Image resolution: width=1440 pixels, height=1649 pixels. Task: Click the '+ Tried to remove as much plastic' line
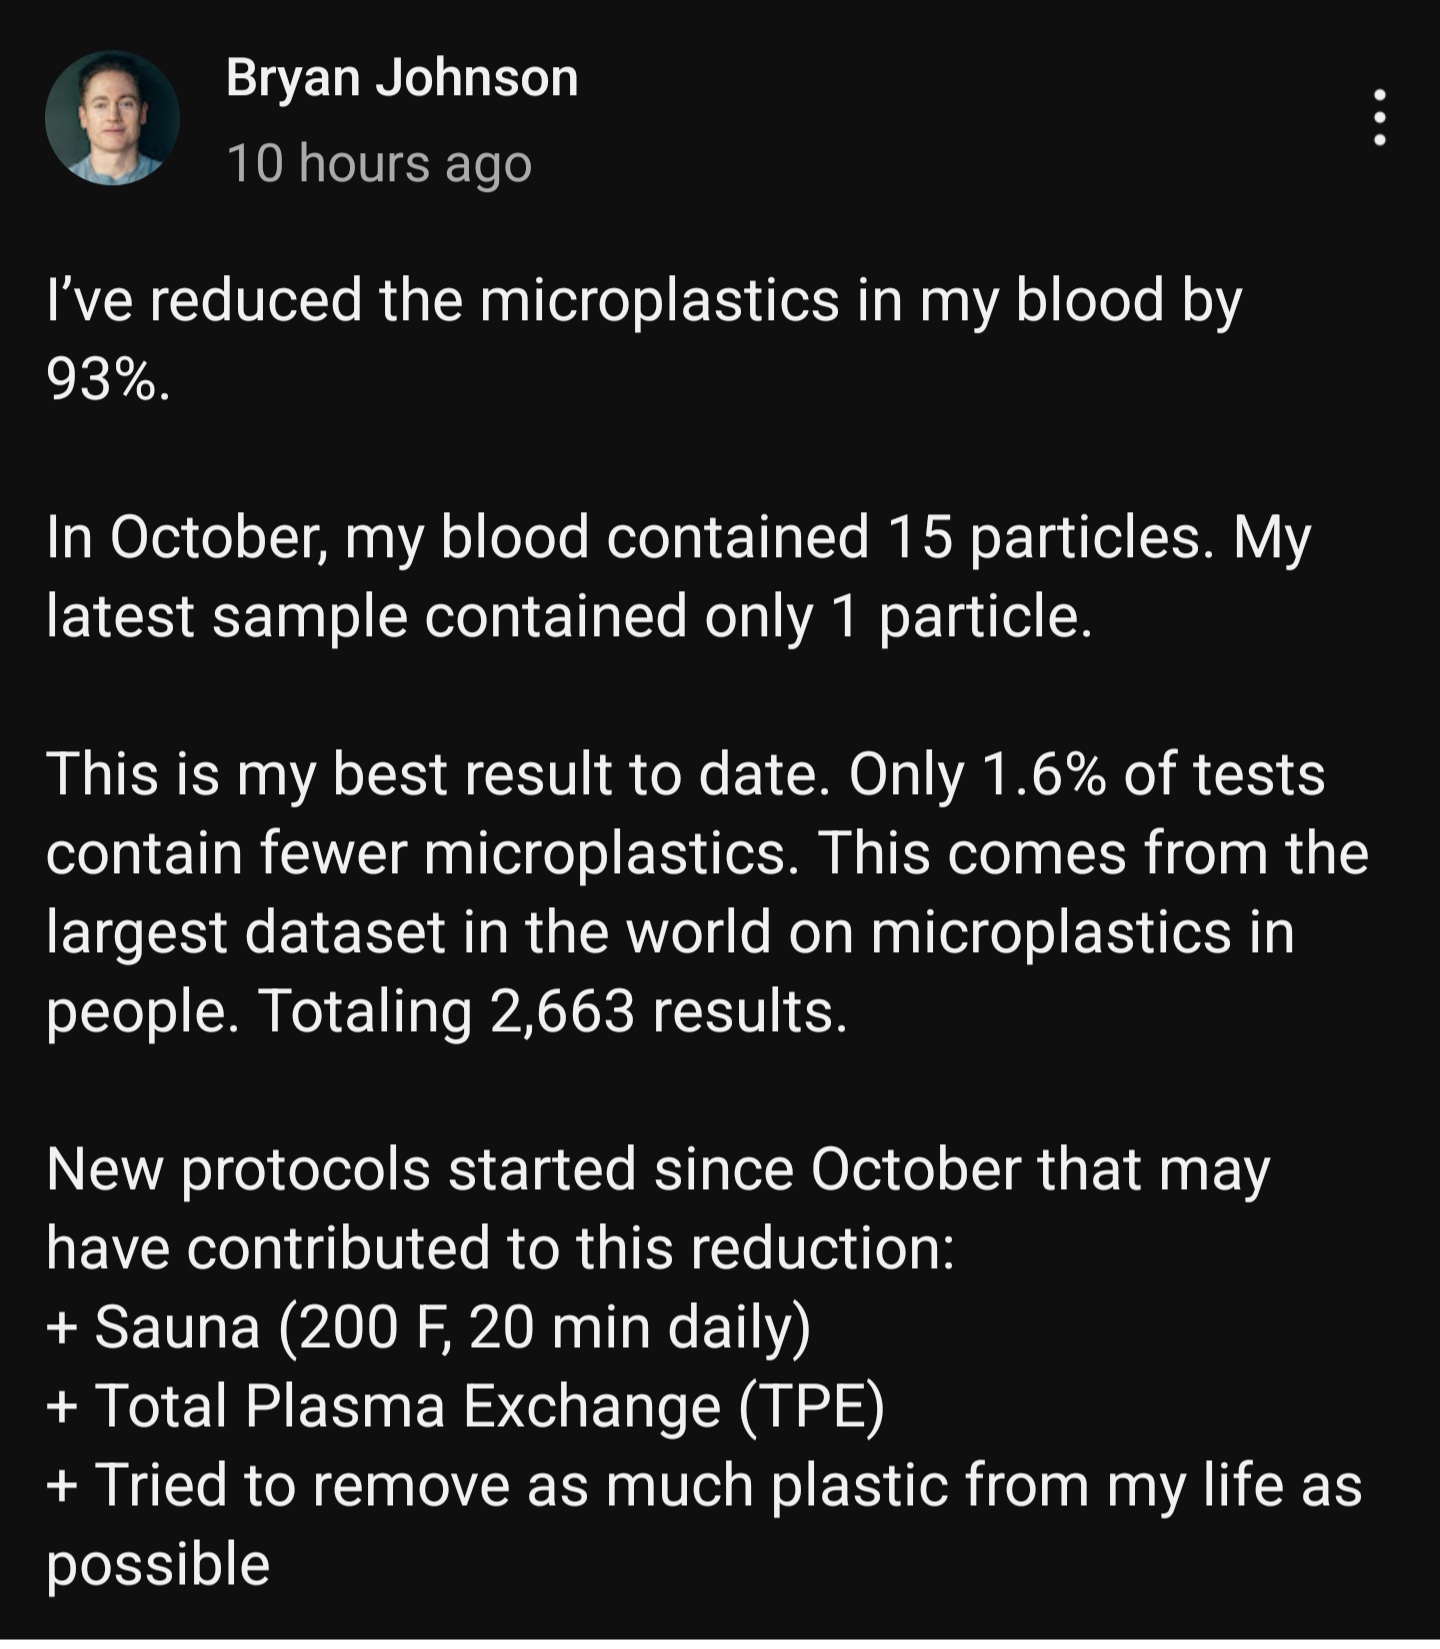(704, 1486)
